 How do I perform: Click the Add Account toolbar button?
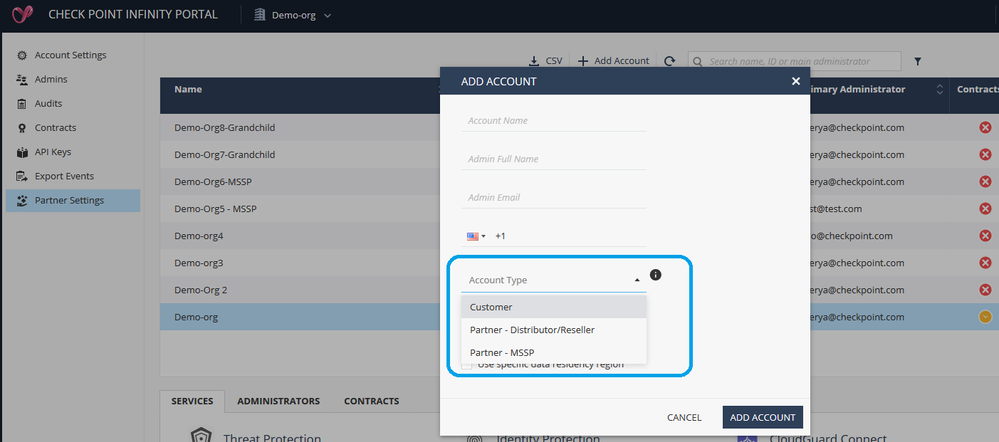614,61
